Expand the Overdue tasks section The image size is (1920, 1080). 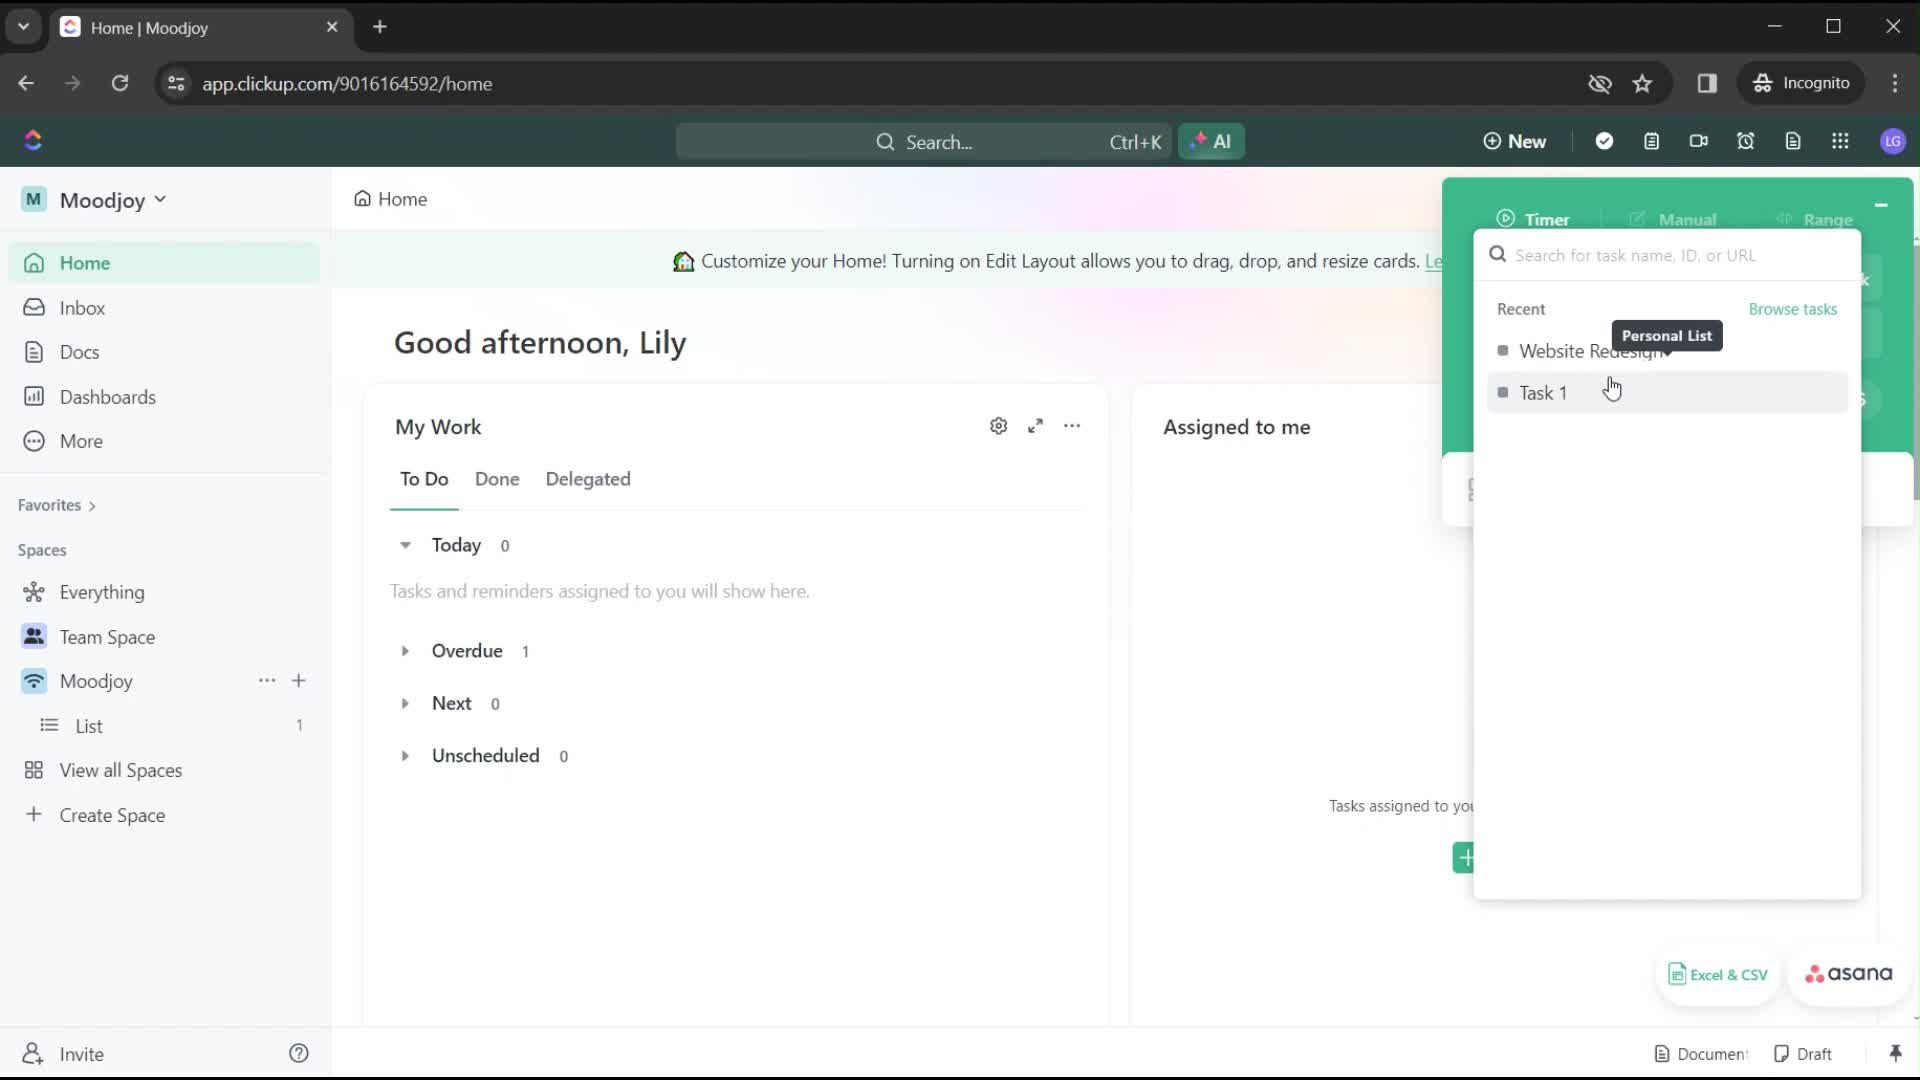pos(407,651)
